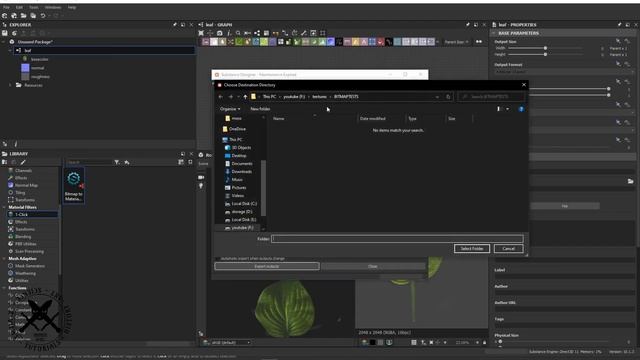Collapse the Material Filters group
The image size is (640, 360).
pyautogui.click(x=4, y=207)
